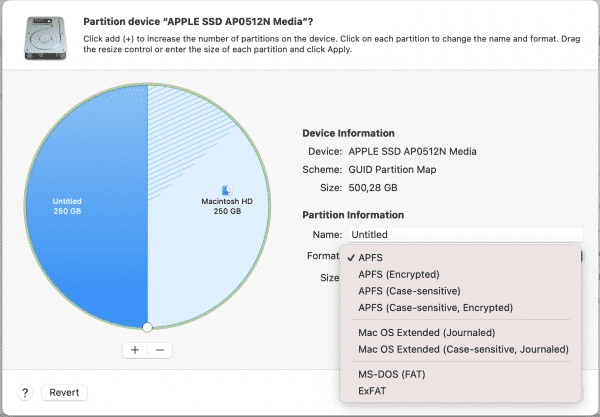600x417 pixels.
Task: Grab the partition resize handle on pie chart
Action: [x=147, y=327]
